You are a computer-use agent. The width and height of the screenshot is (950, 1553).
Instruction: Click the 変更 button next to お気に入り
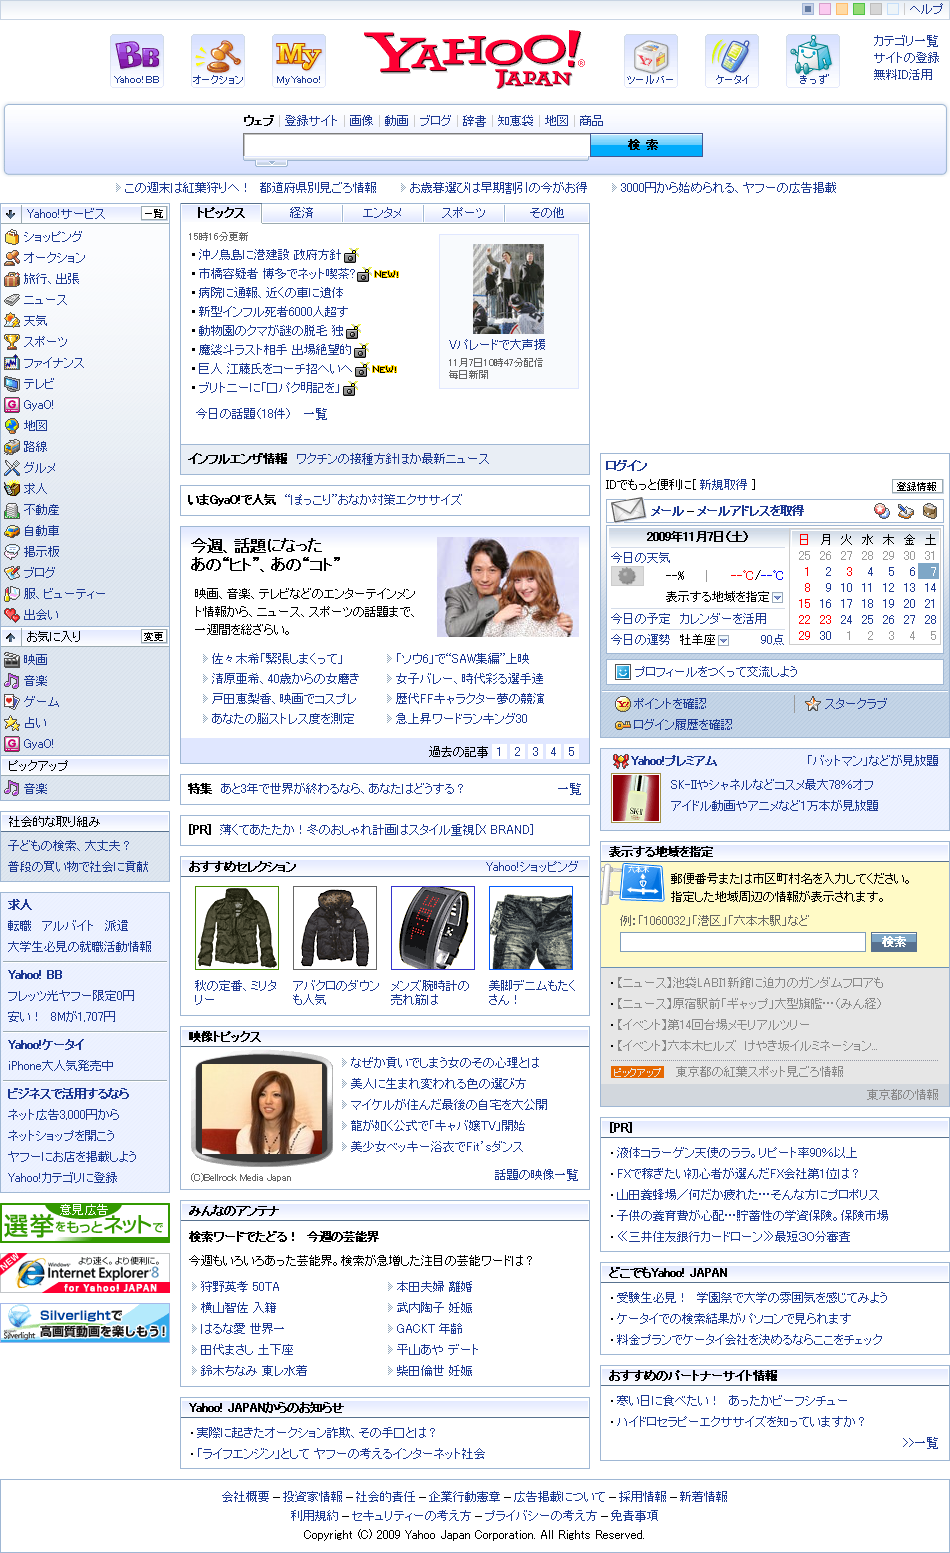(x=154, y=636)
